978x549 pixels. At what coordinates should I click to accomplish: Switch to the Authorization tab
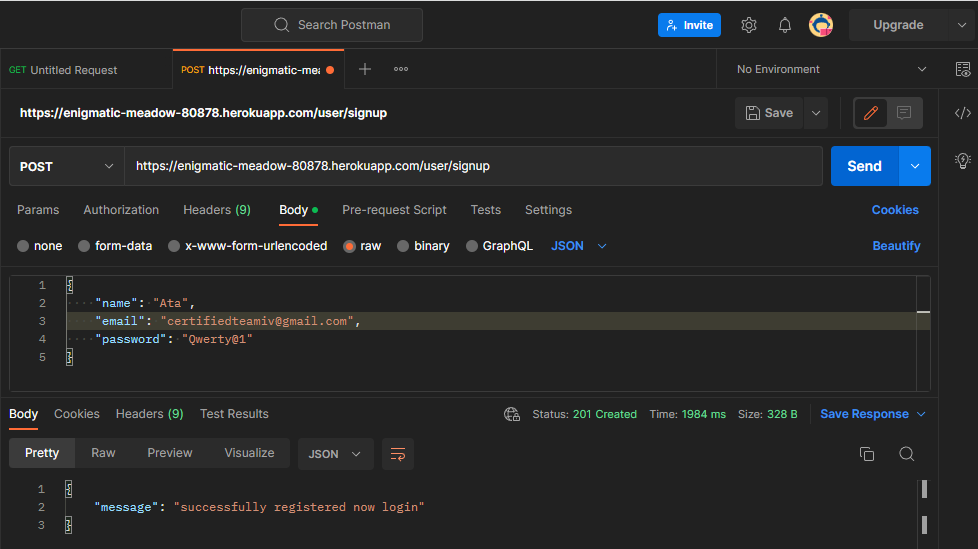coord(121,210)
